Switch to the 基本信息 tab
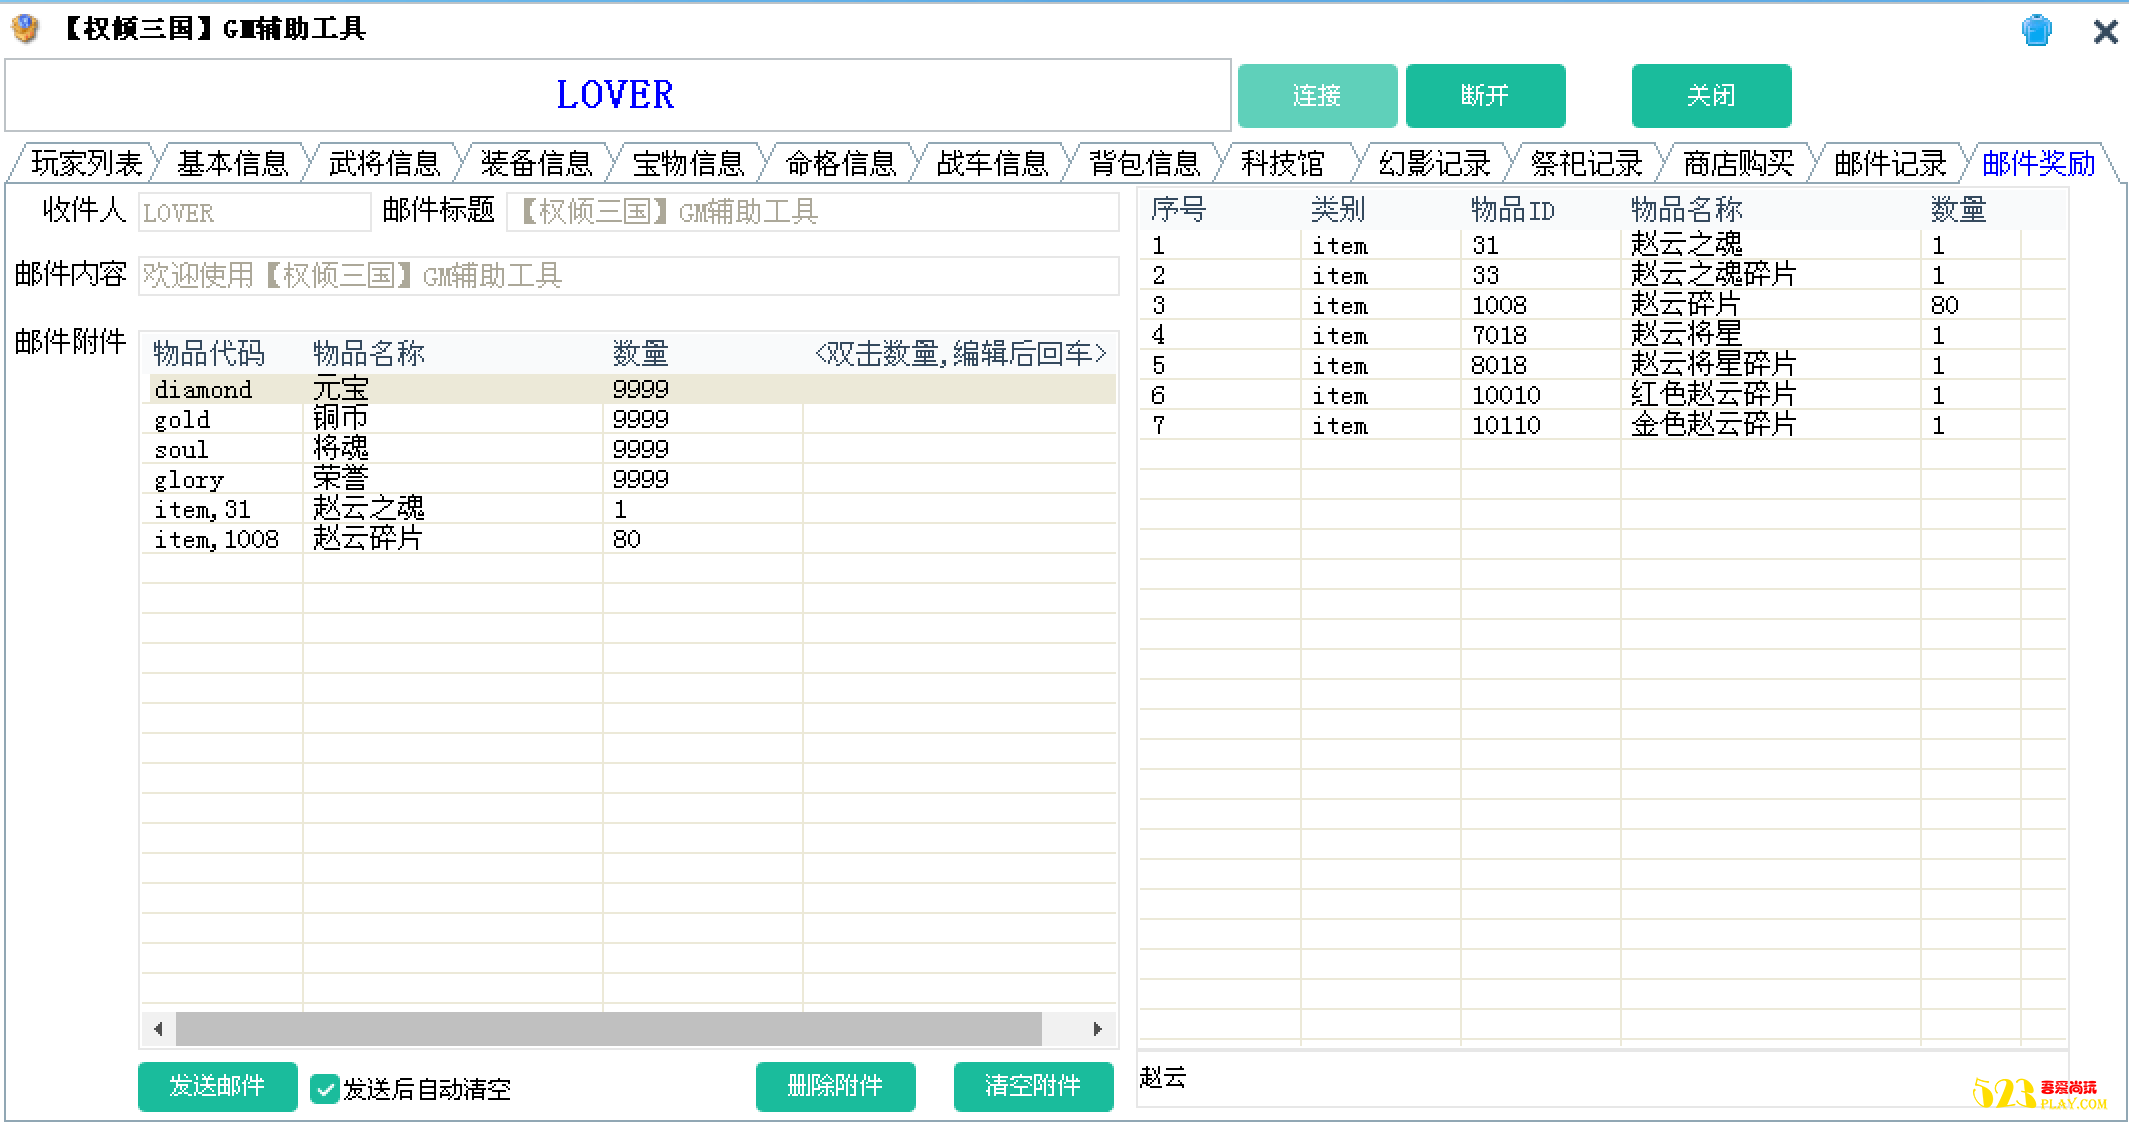Image resolution: width=2129 pixels, height=1126 pixels. tap(232, 163)
